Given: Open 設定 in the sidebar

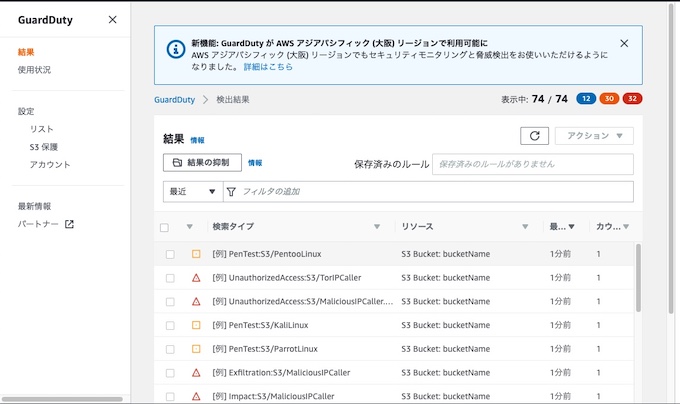Looking at the screenshot, I should click(26, 111).
